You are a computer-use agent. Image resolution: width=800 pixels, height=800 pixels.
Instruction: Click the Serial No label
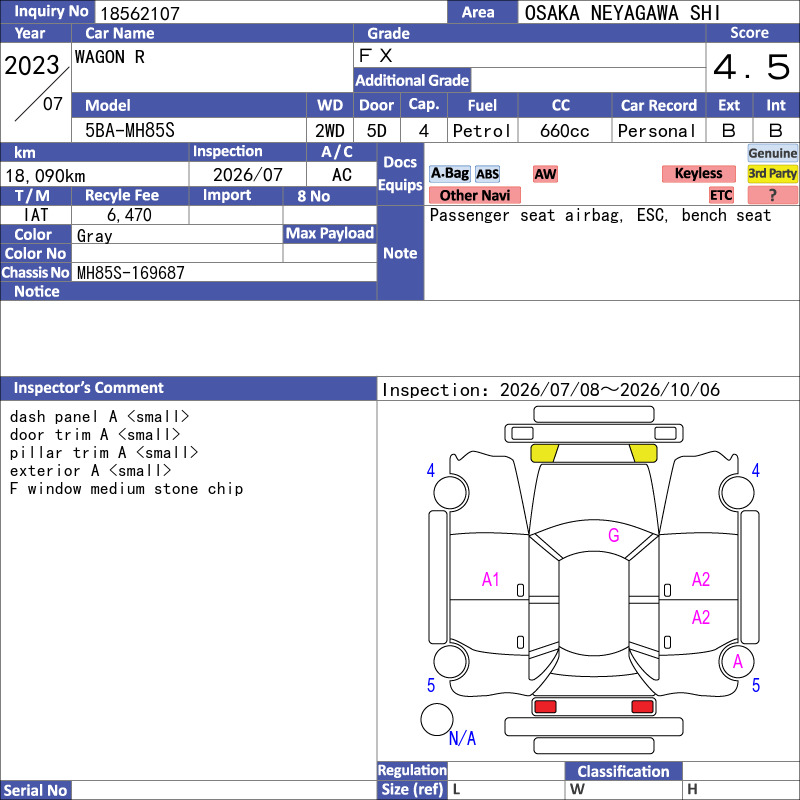click(x=36, y=790)
